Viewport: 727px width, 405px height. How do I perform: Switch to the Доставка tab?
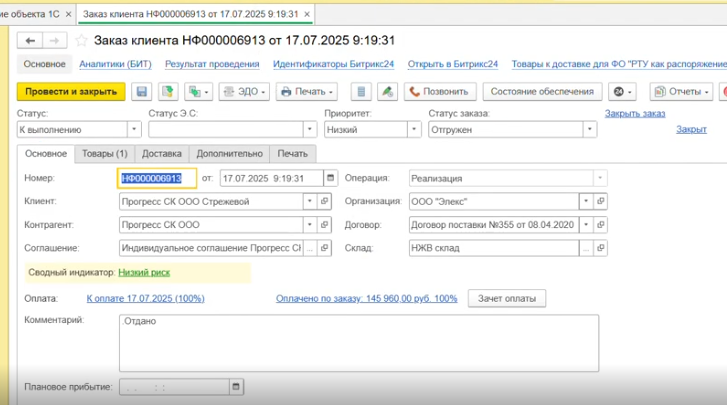tap(162, 153)
